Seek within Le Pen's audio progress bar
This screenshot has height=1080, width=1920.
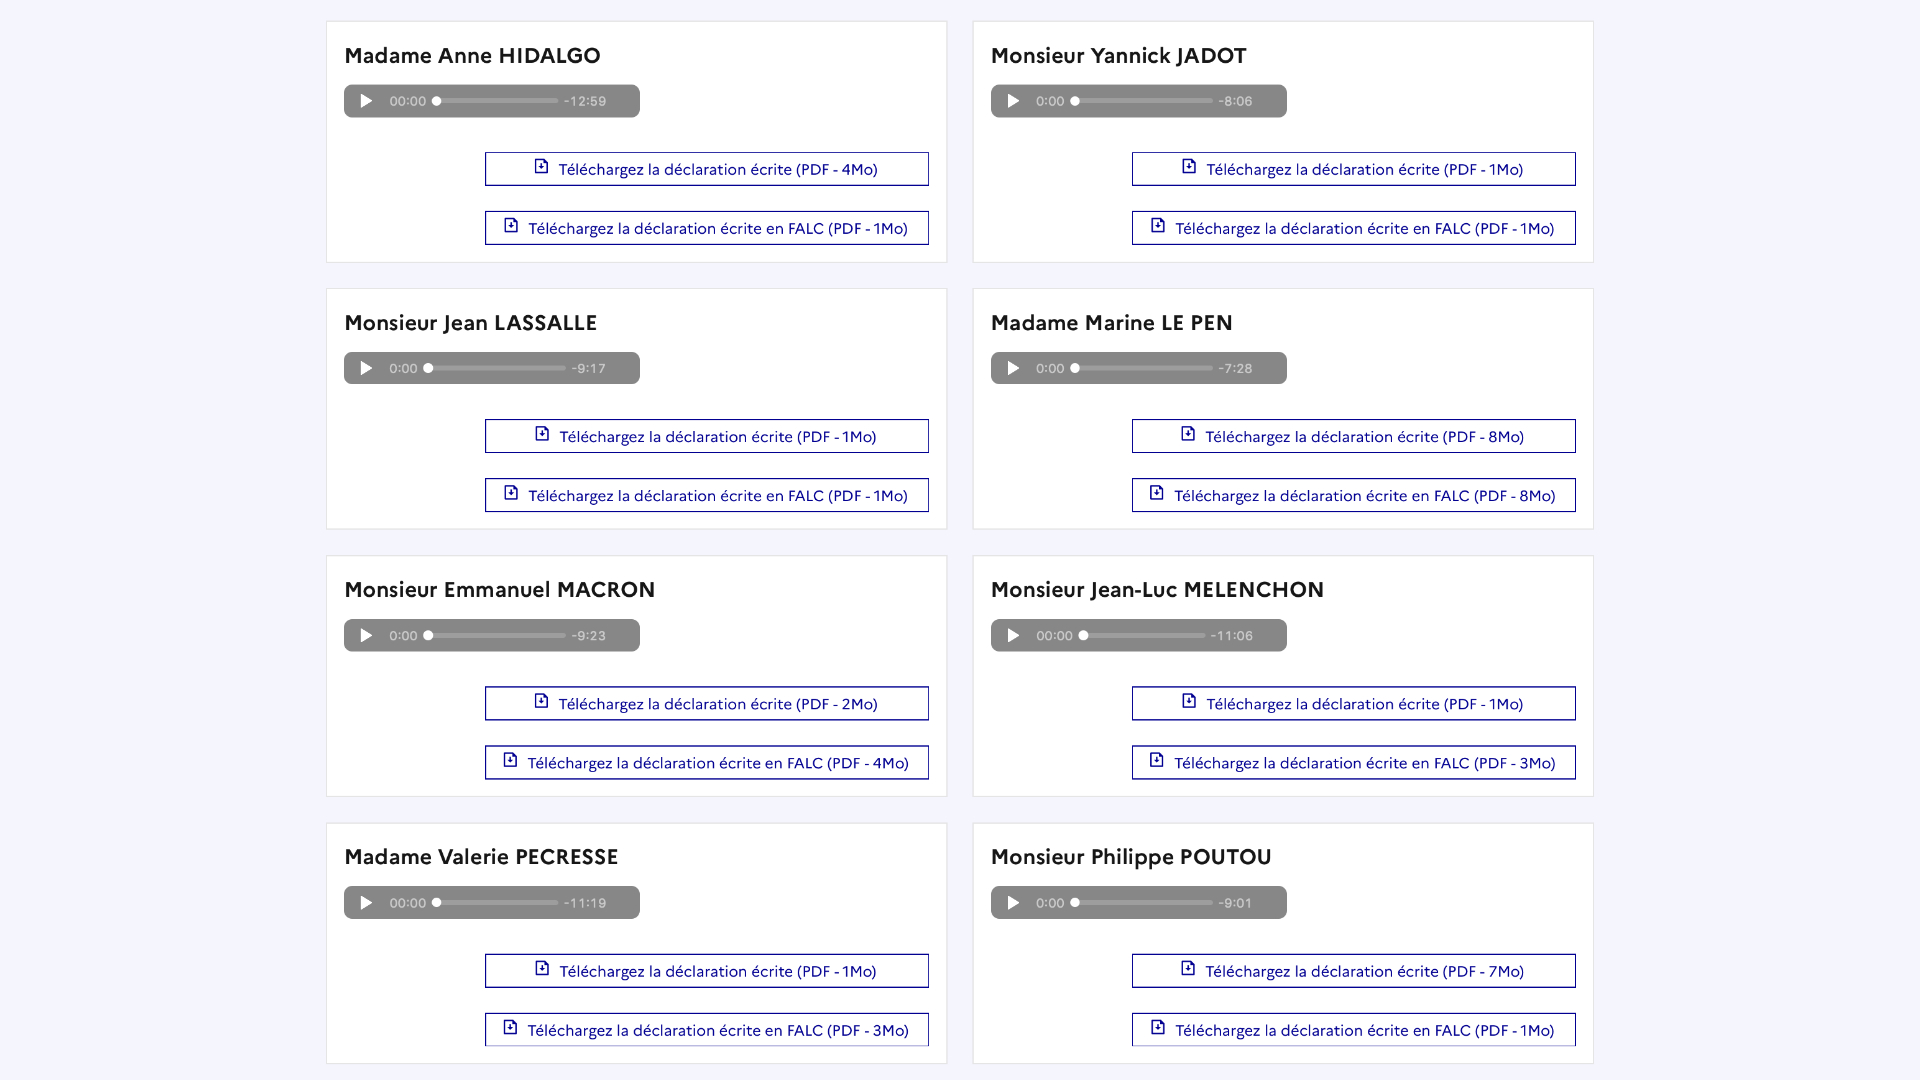pos(1143,368)
